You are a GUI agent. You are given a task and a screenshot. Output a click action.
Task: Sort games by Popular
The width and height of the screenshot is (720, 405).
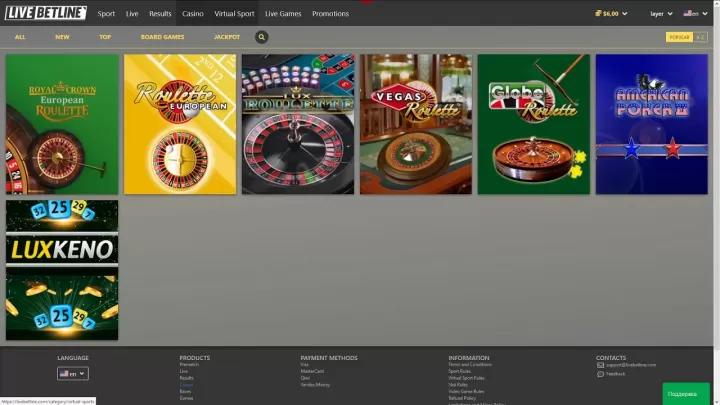click(x=679, y=37)
